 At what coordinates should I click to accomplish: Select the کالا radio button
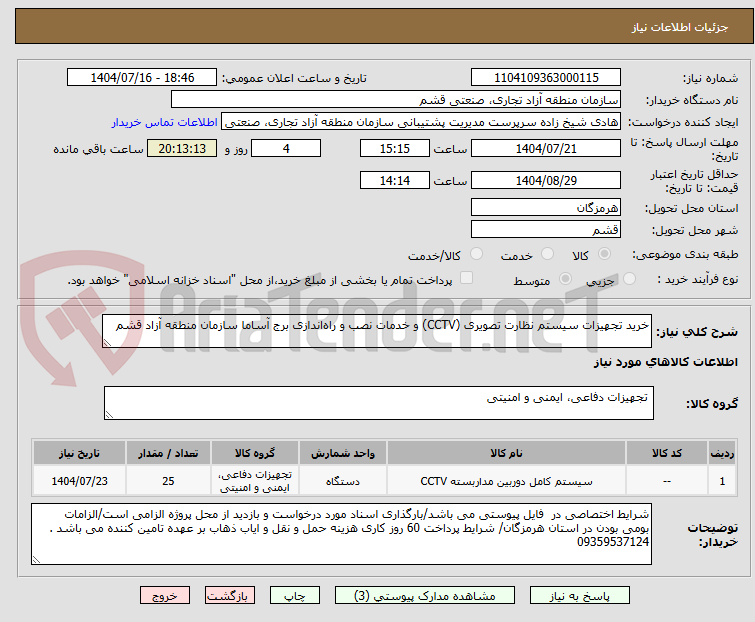[604, 254]
